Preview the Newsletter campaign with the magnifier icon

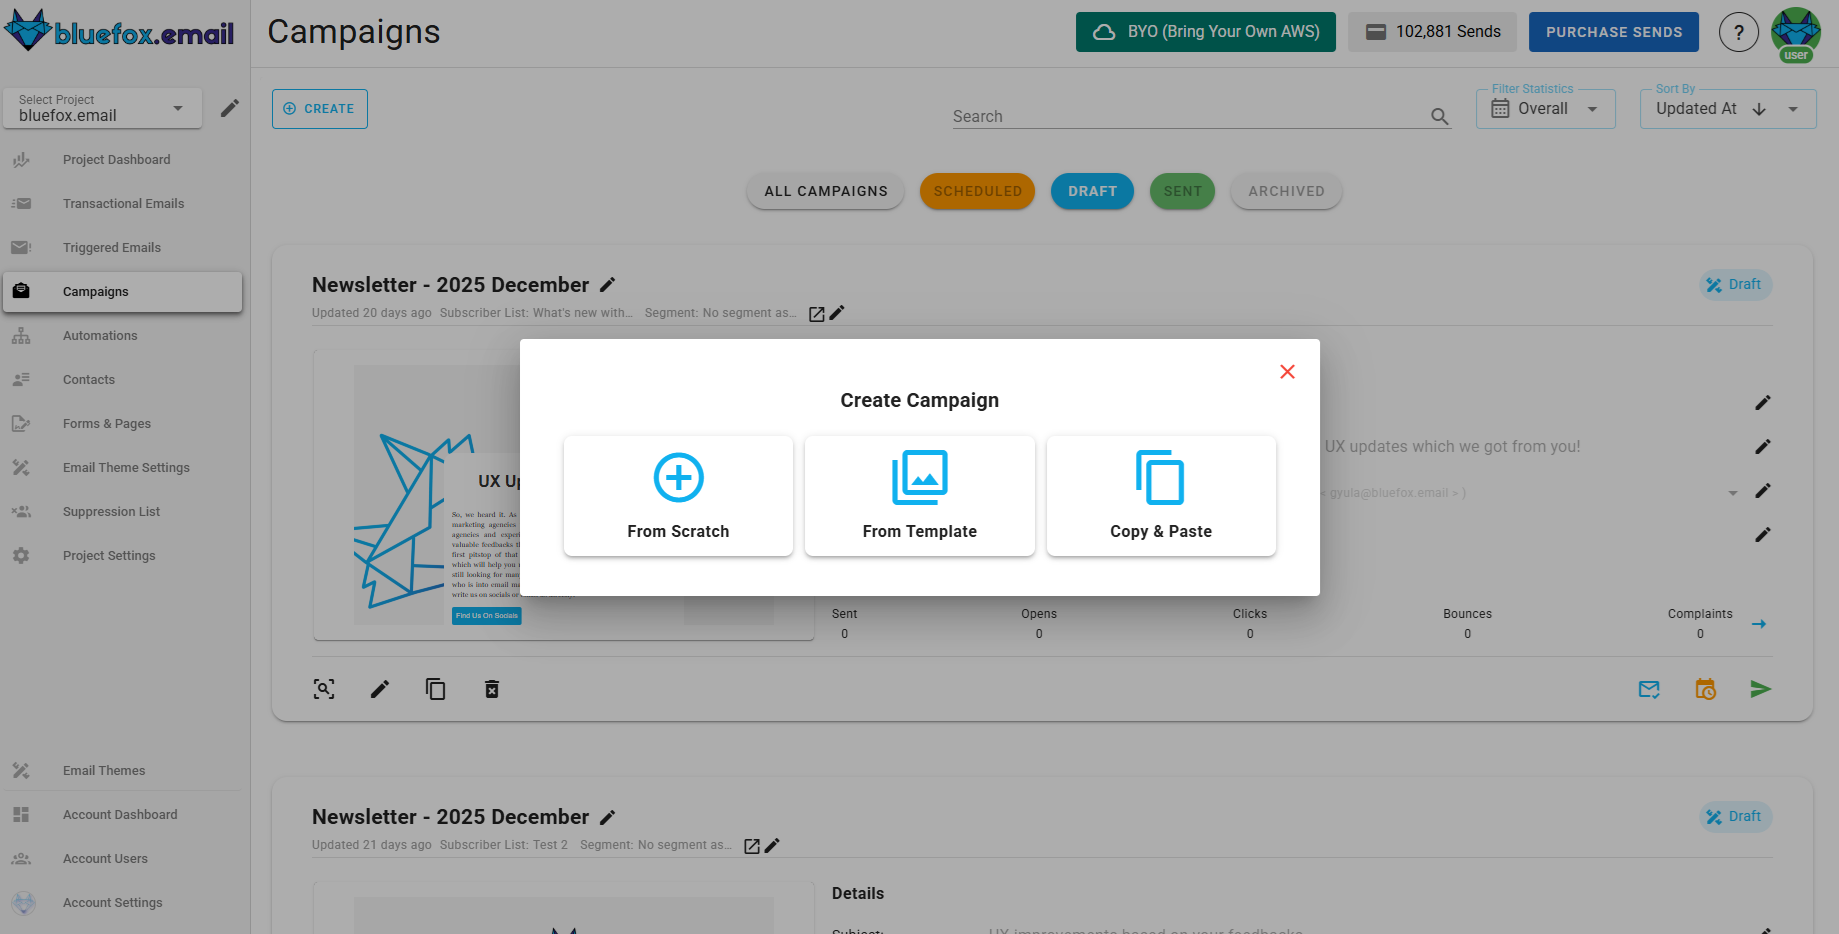[323, 688]
